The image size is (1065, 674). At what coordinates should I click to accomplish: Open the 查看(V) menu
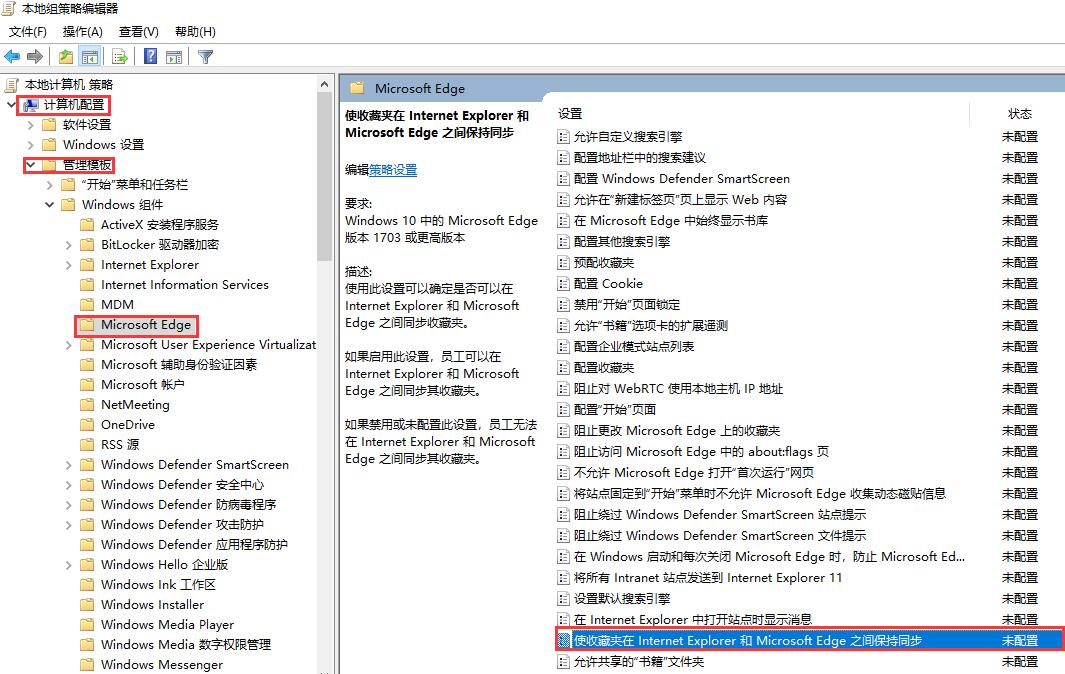[x=139, y=31]
